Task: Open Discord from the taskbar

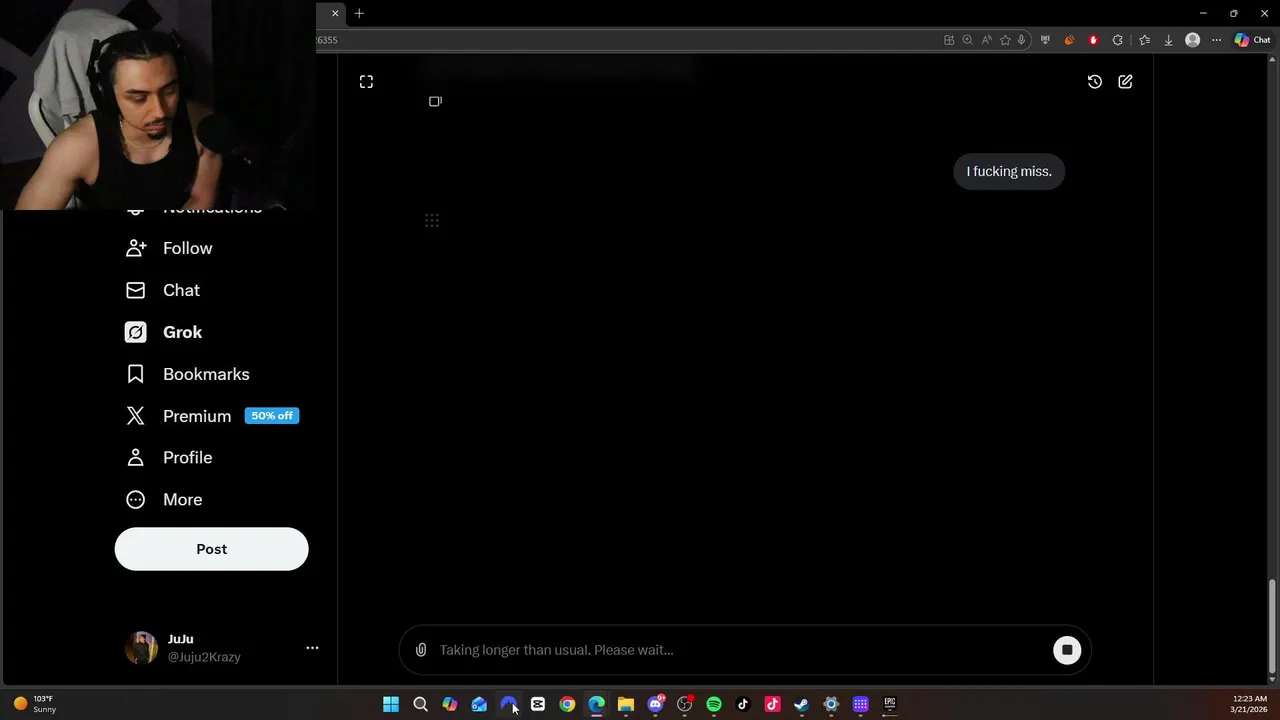Action: [x=656, y=704]
